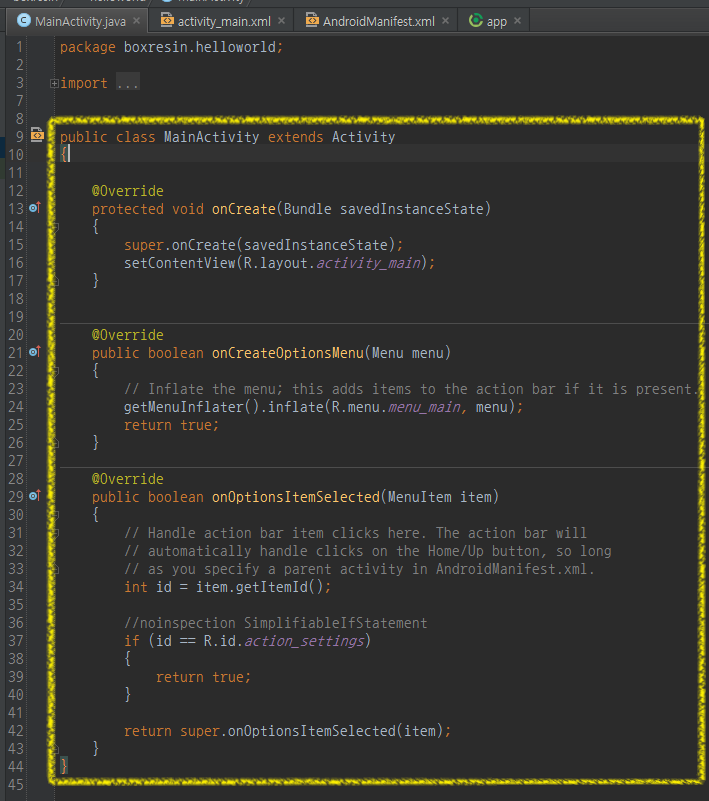Click the package name boxresin.helloworld
The height and width of the screenshot is (801, 709).
coord(200,47)
